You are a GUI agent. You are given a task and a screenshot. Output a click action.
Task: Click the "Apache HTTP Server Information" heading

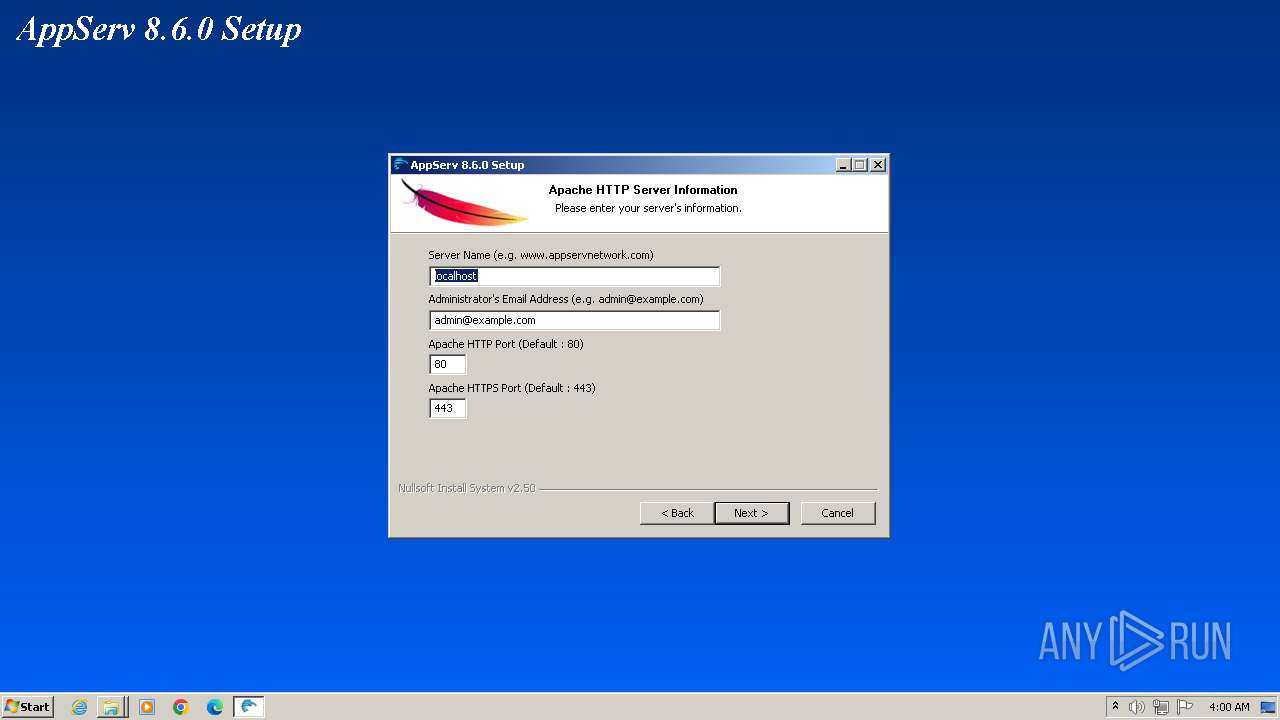pos(643,190)
